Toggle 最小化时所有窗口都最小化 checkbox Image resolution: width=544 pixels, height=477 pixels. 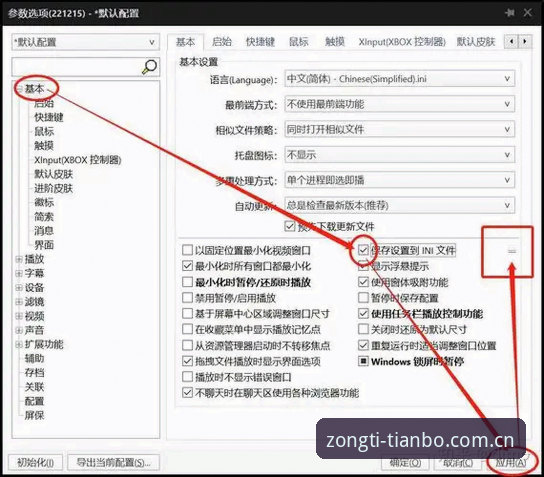(x=187, y=266)
